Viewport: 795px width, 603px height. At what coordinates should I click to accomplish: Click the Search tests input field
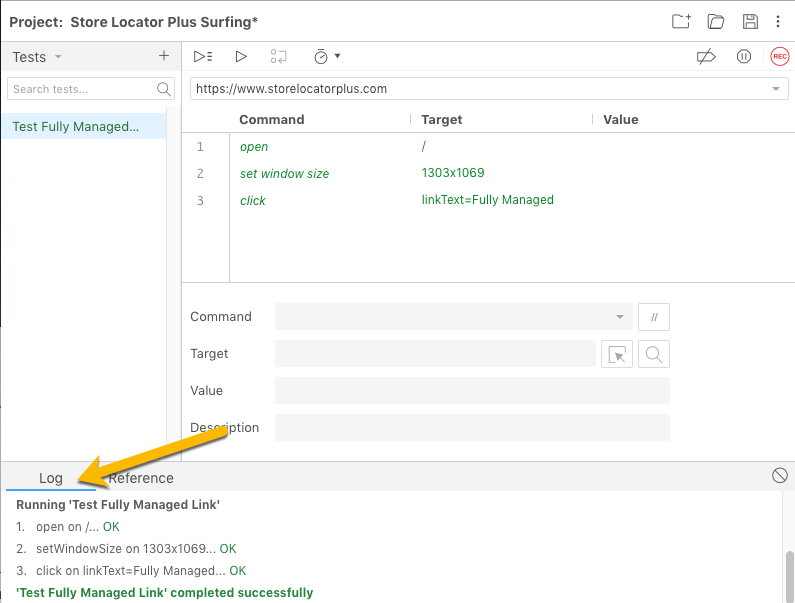(x=82, y=89)
